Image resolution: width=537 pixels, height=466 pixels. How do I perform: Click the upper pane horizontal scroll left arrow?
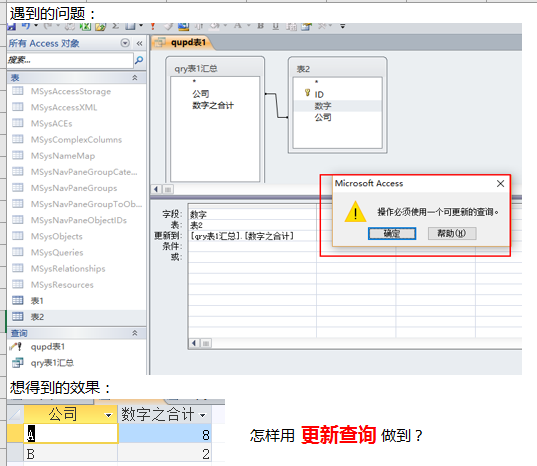click(156, 189)
